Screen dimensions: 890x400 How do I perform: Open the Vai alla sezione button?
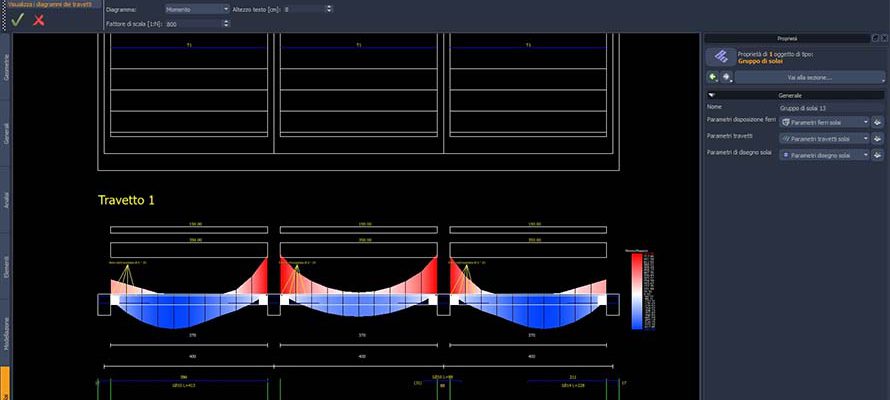pos(809,77)
